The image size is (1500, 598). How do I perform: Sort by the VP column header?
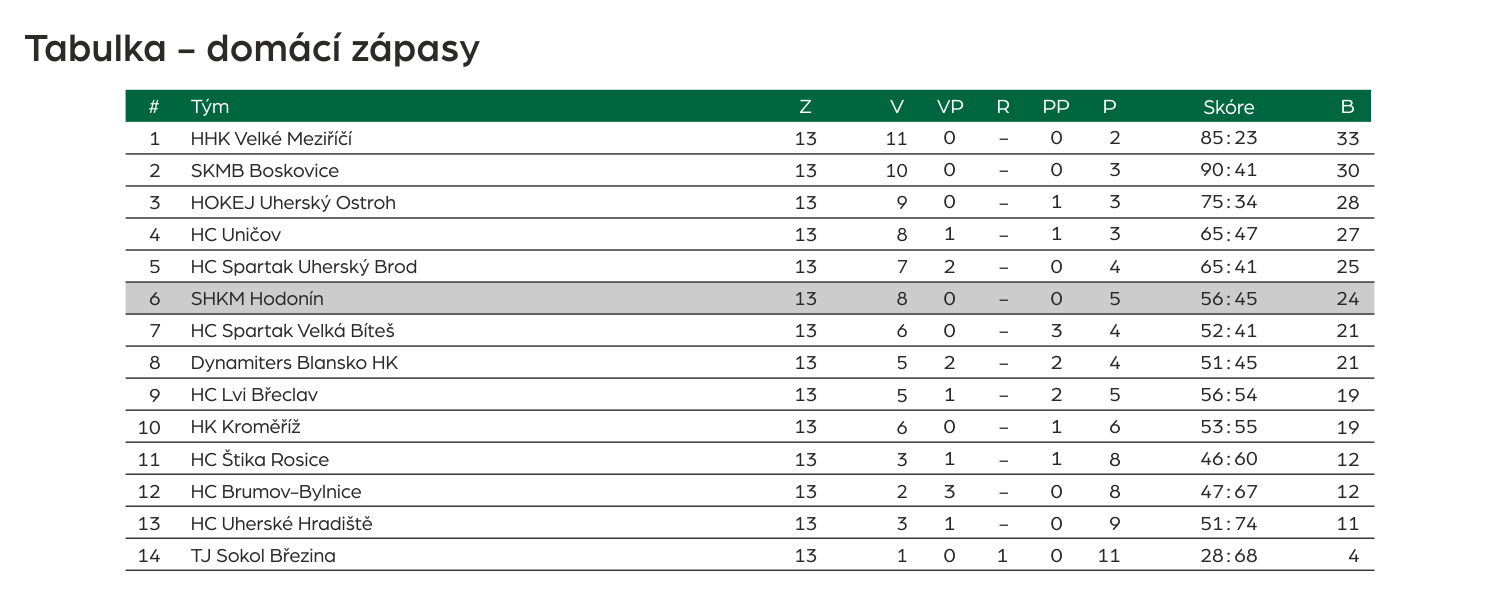click(950, 107)
